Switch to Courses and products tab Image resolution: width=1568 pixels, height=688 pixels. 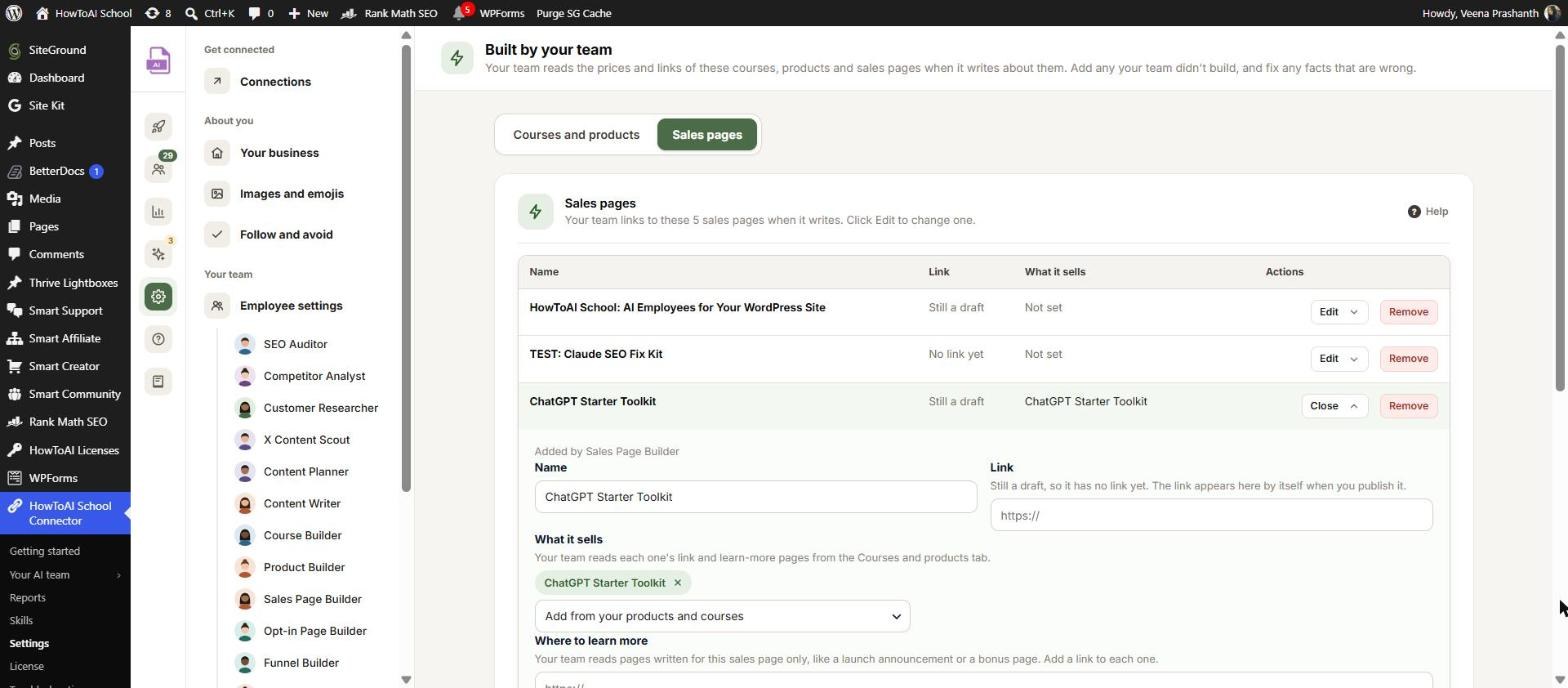(x=576, y=135)
